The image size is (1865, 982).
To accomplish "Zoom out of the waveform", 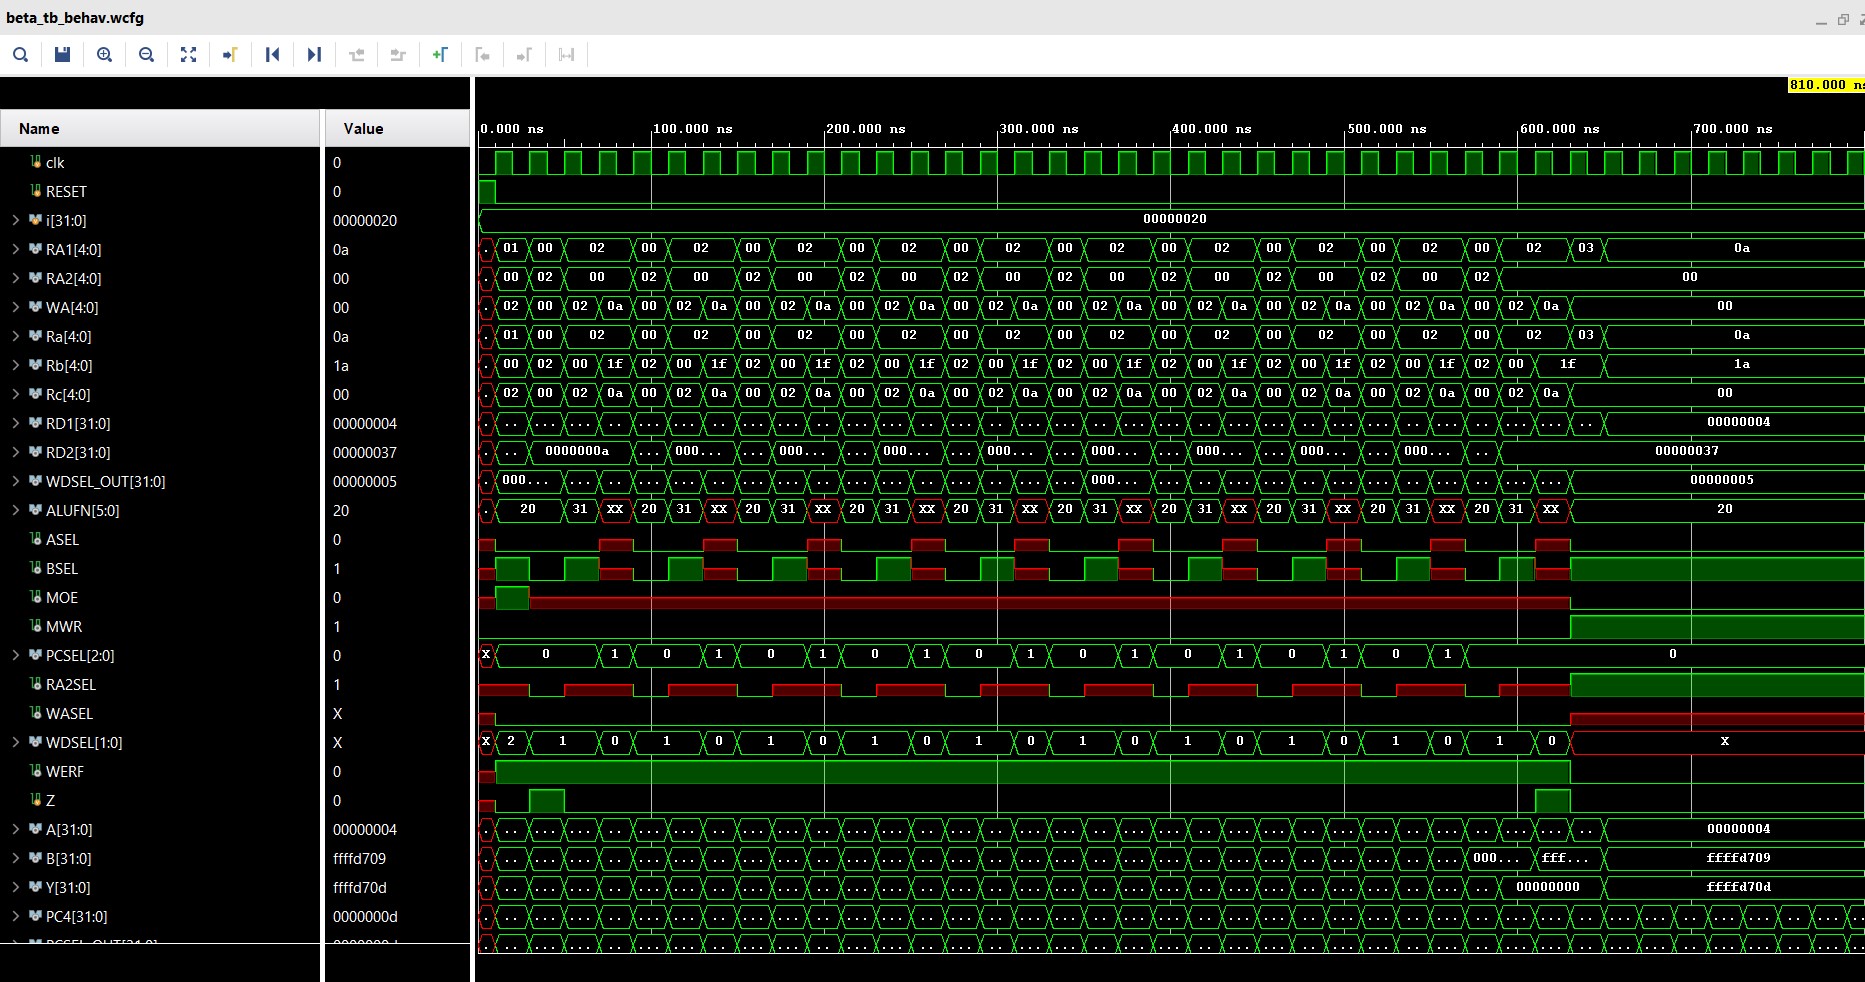I will coord(146,55).
